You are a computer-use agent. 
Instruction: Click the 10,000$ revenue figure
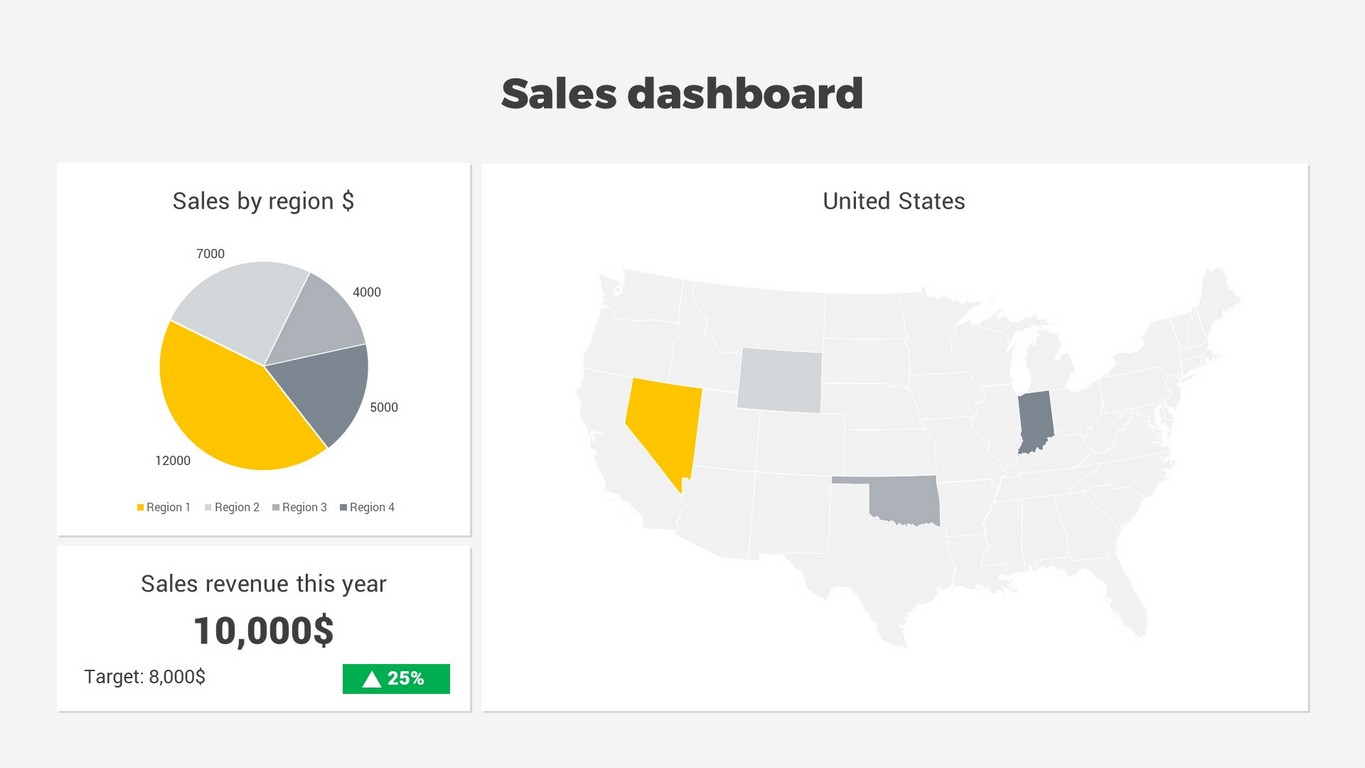click(x=263, y=631)
